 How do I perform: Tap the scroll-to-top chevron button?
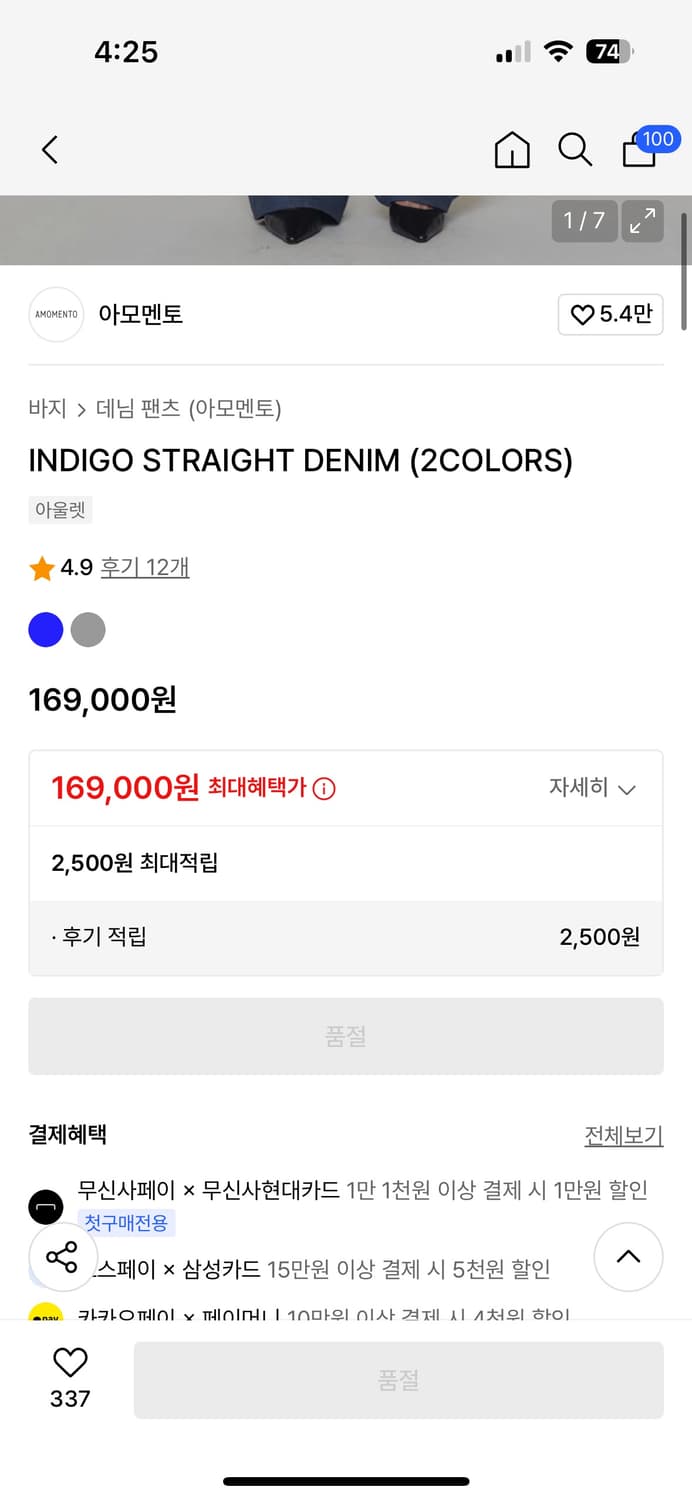coord(628,1257)
